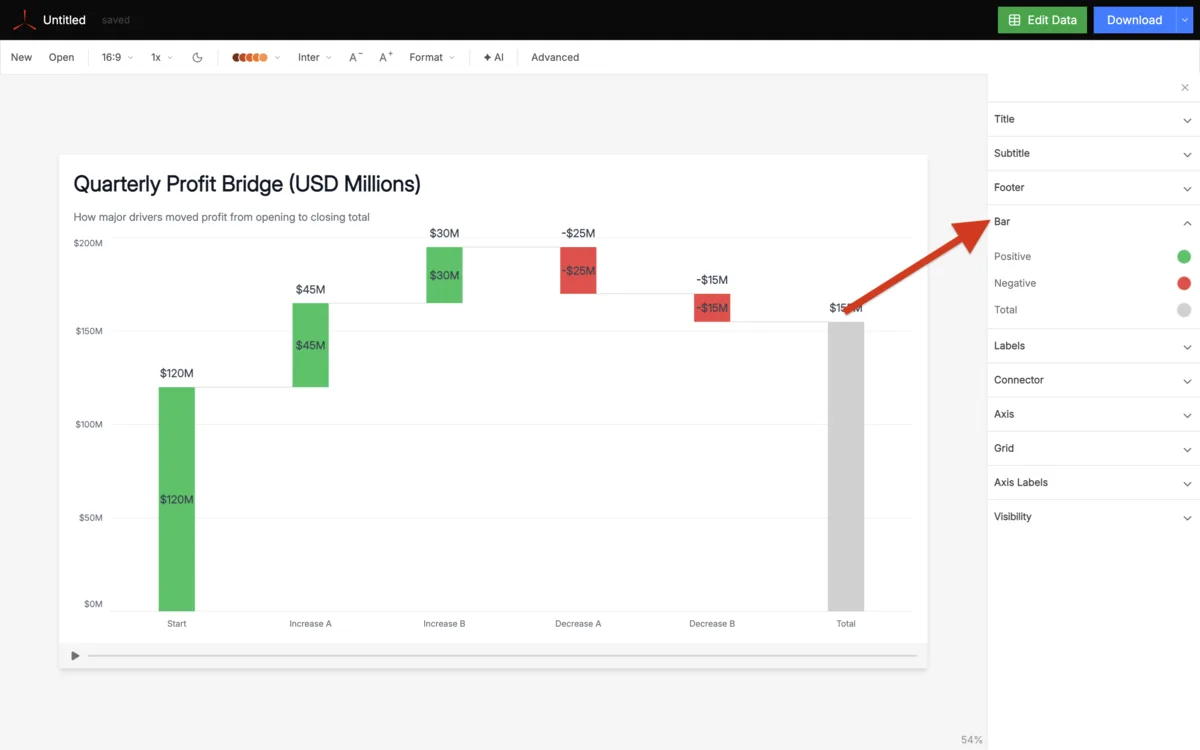1200x750 pixels.
Task: Play the chart animation
Action: point(75,656)
